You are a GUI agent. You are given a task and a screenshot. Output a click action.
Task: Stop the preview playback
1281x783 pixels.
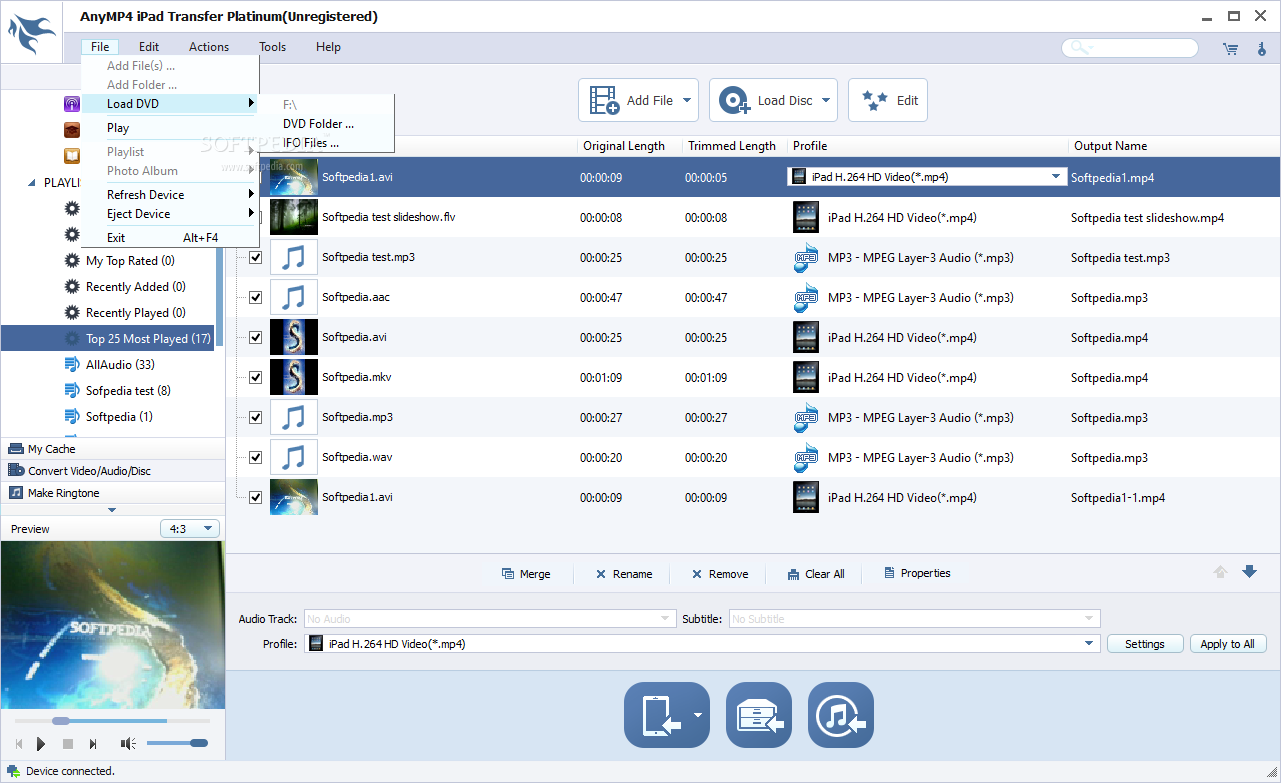coord(68,744)
